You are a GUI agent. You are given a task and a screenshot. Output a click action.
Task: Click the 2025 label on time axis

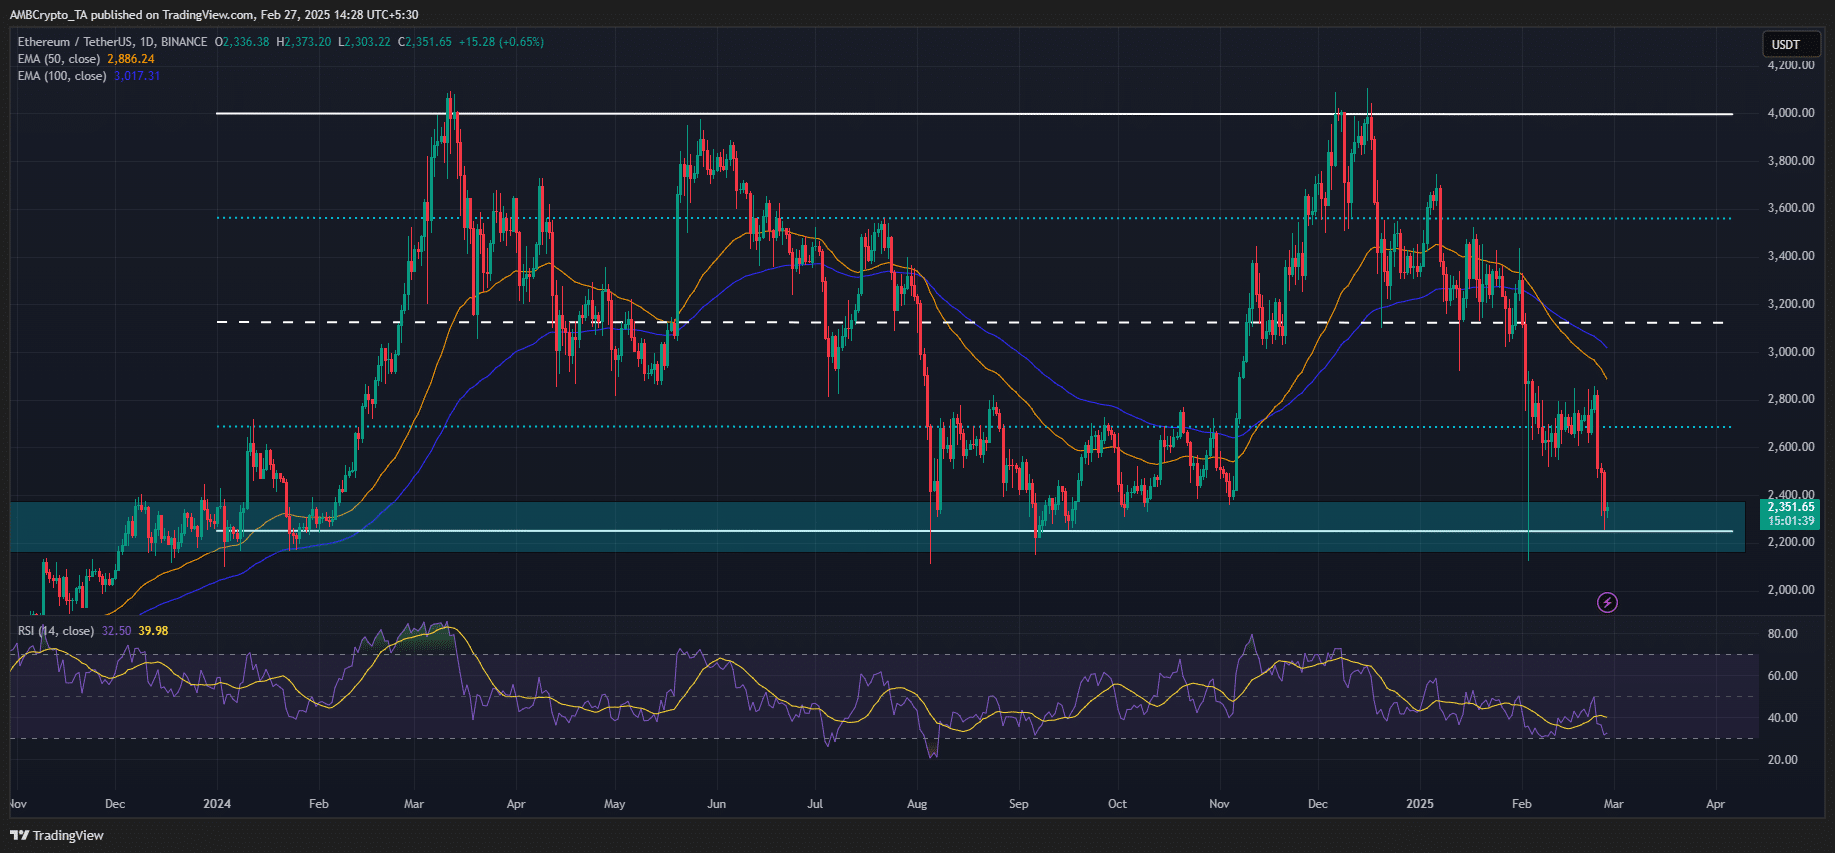click(1419, 804)
